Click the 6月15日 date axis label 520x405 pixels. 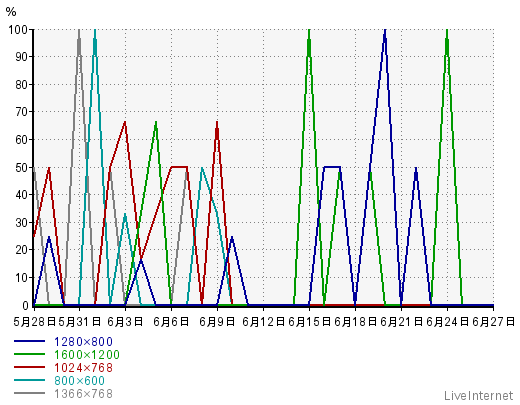click(x=309, y=322)
